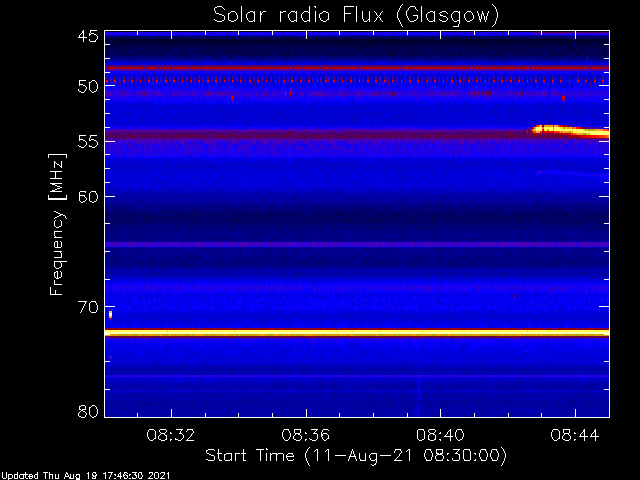This screenshot has width=640, height=480.
Task: Click the y-axis label "Frequency [MHz]"
Action: (58, 224)
